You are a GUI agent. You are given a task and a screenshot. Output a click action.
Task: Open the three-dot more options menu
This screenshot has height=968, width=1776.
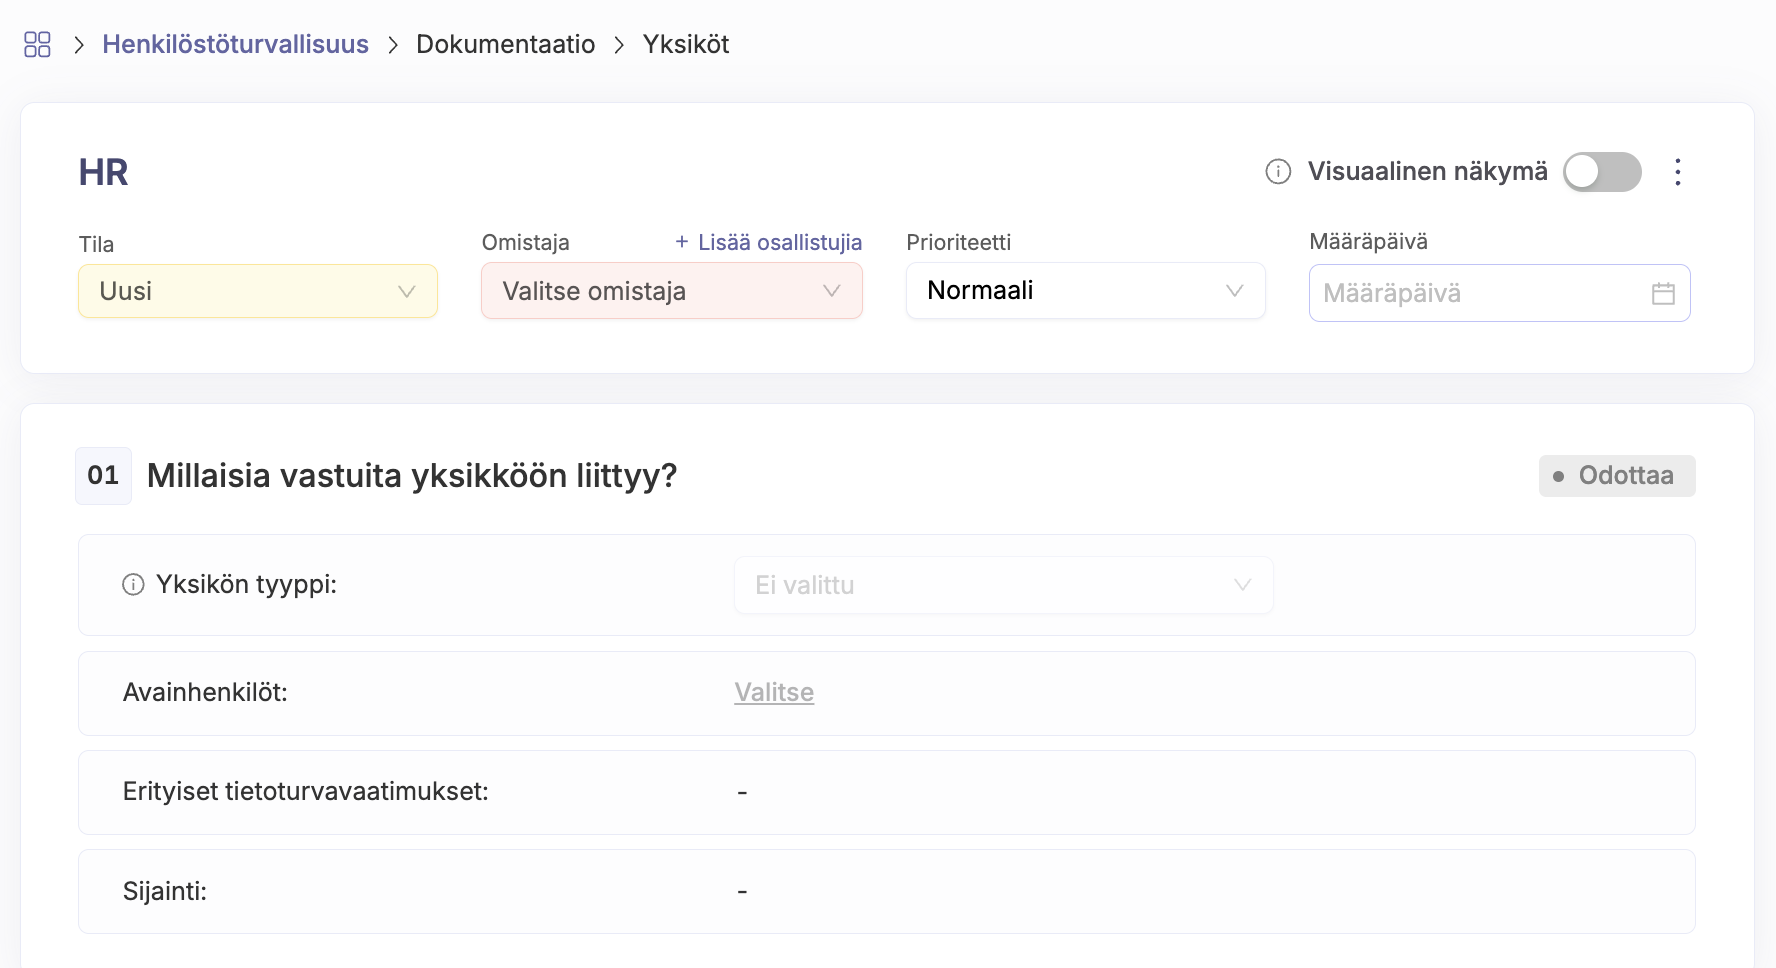[x=1678, y=172]
